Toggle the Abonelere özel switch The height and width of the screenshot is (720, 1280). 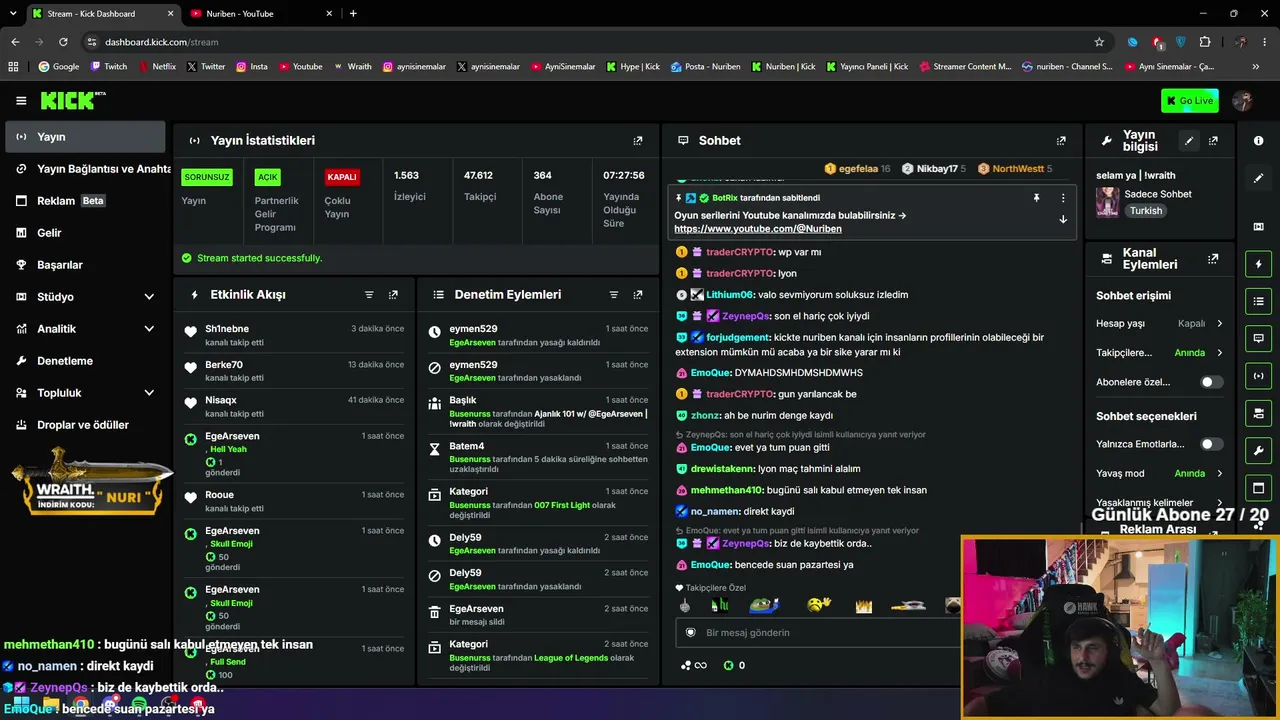point(1211,382)
